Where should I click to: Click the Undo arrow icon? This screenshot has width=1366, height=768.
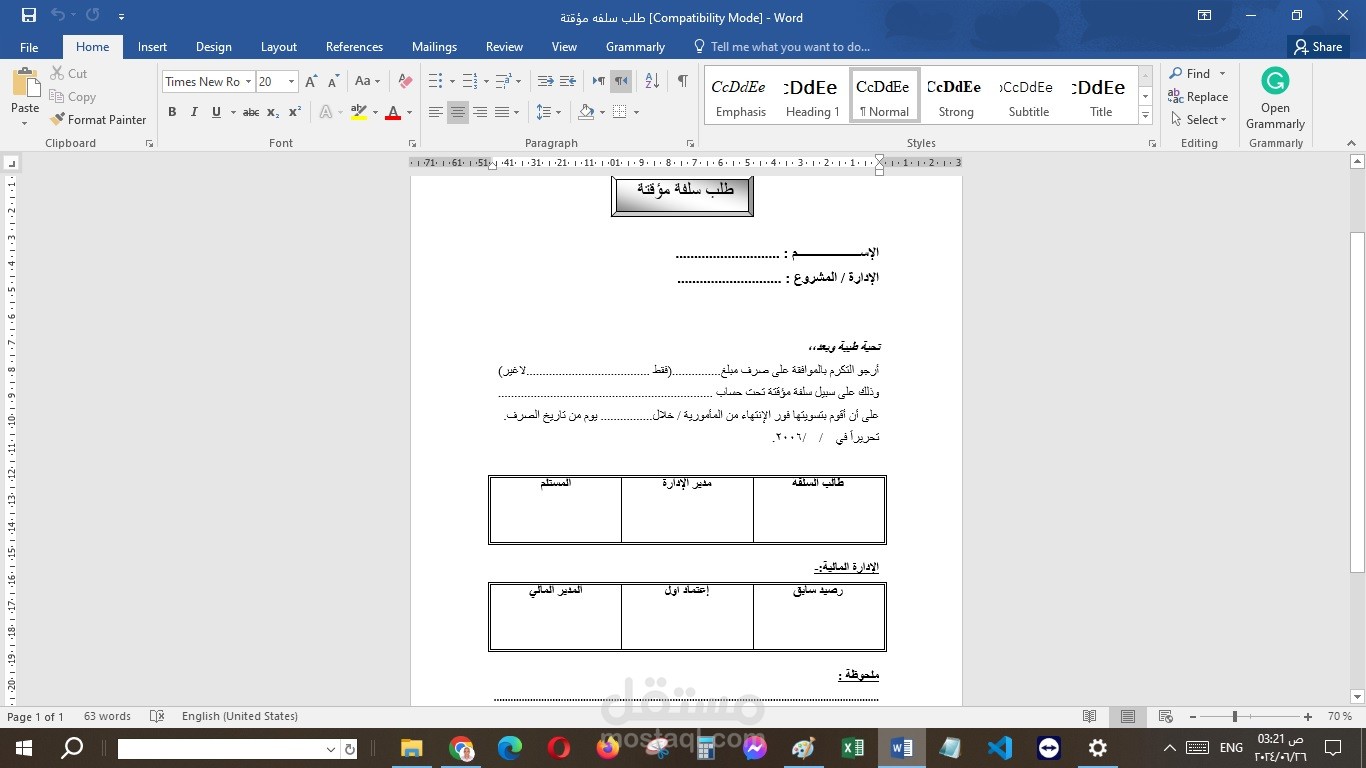[58, 16]
